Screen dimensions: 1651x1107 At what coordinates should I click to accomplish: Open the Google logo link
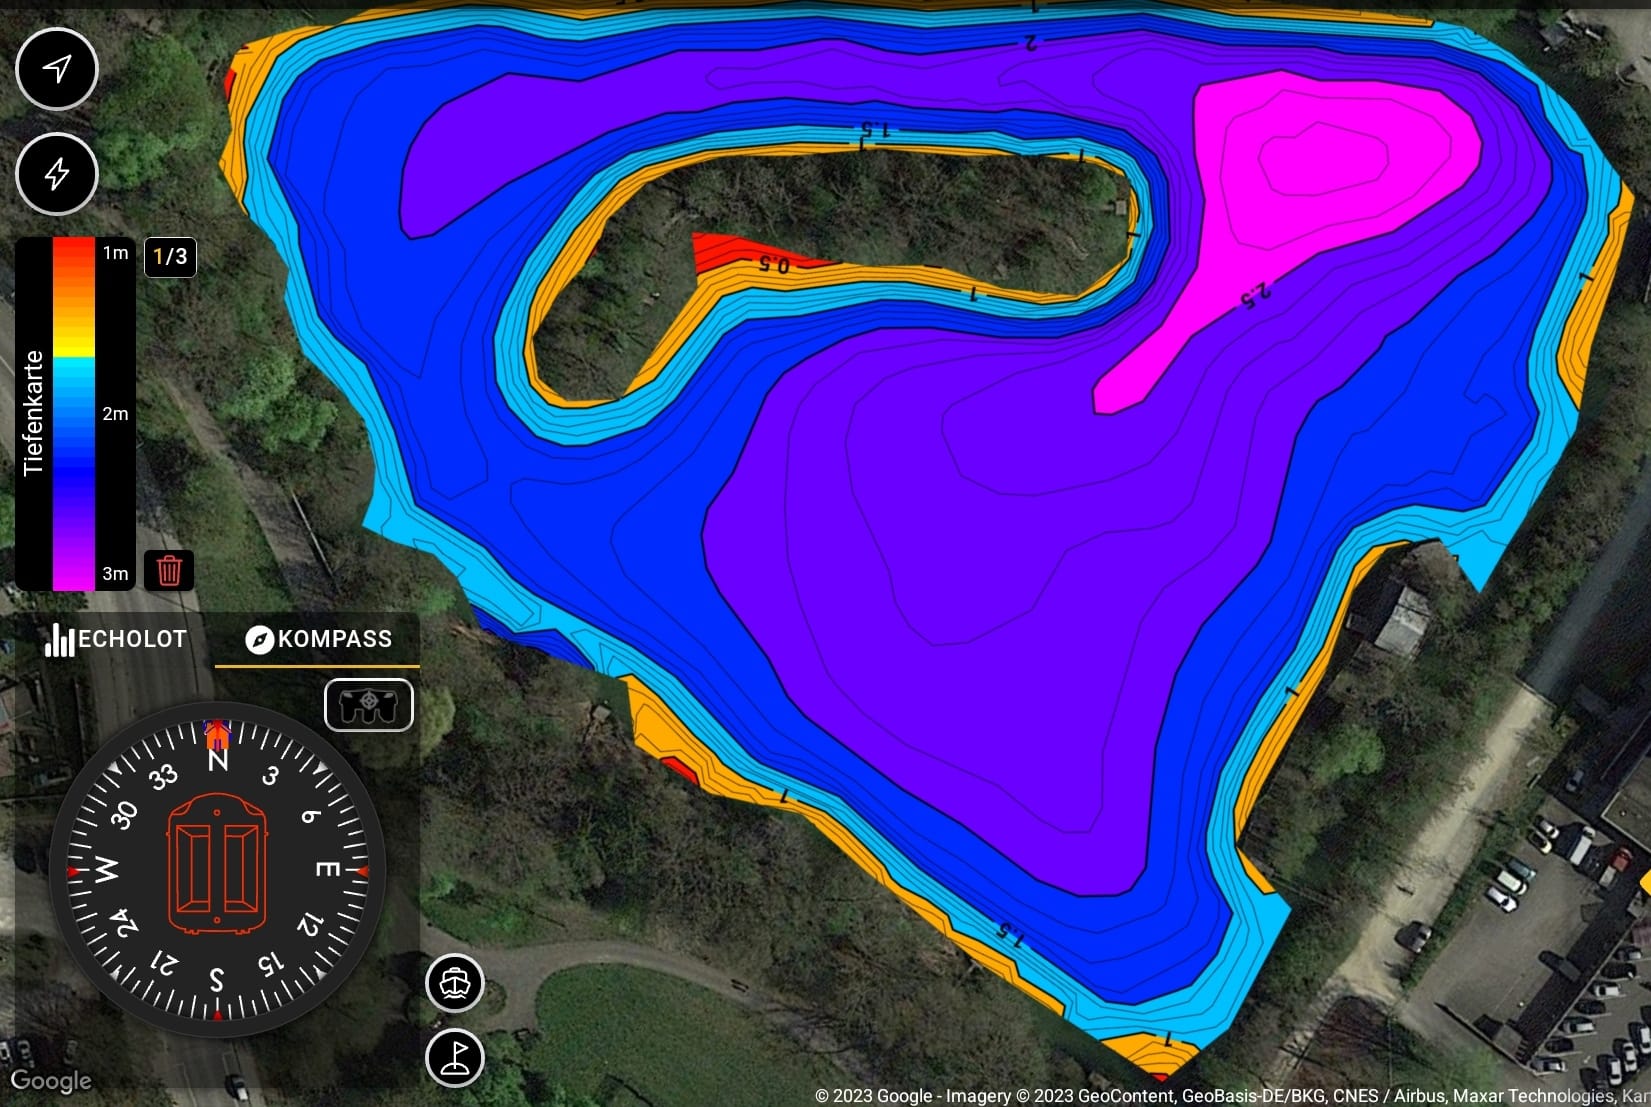coord(50,1081)
